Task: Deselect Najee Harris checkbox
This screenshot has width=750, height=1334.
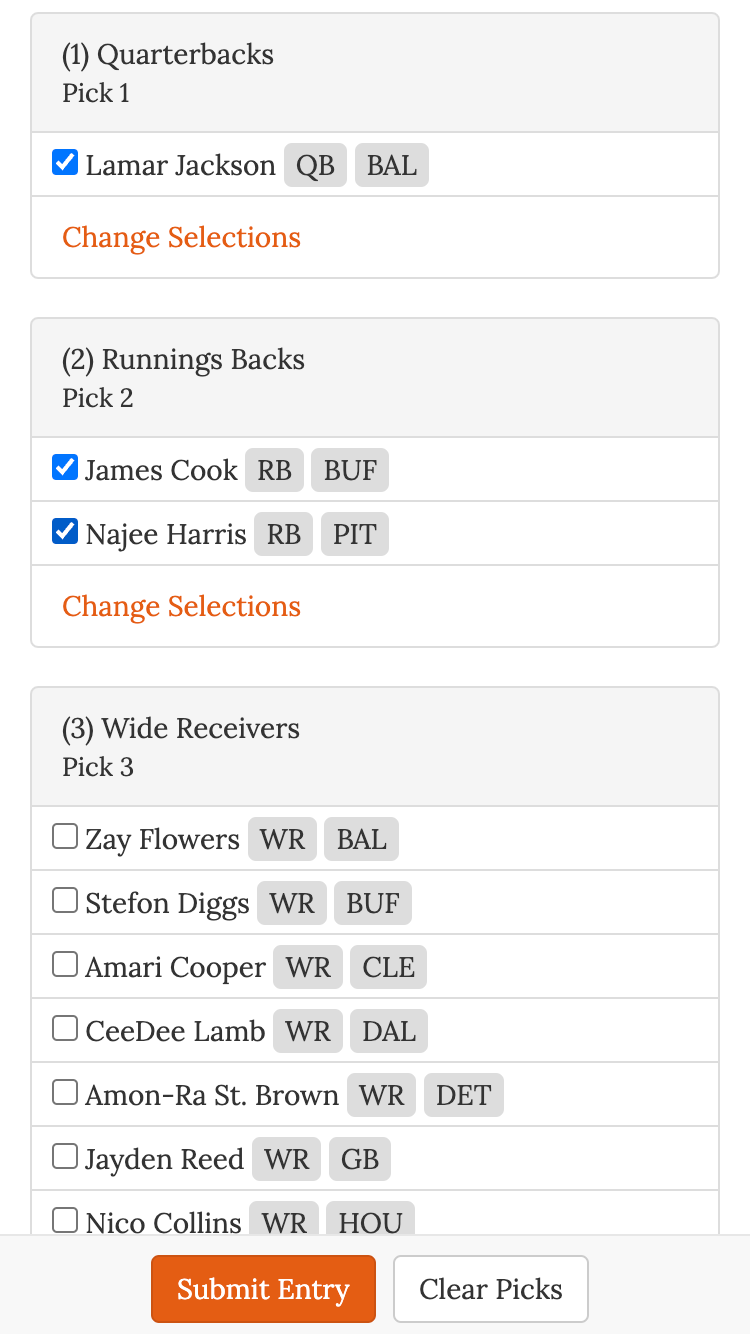Action: (65, 532)
